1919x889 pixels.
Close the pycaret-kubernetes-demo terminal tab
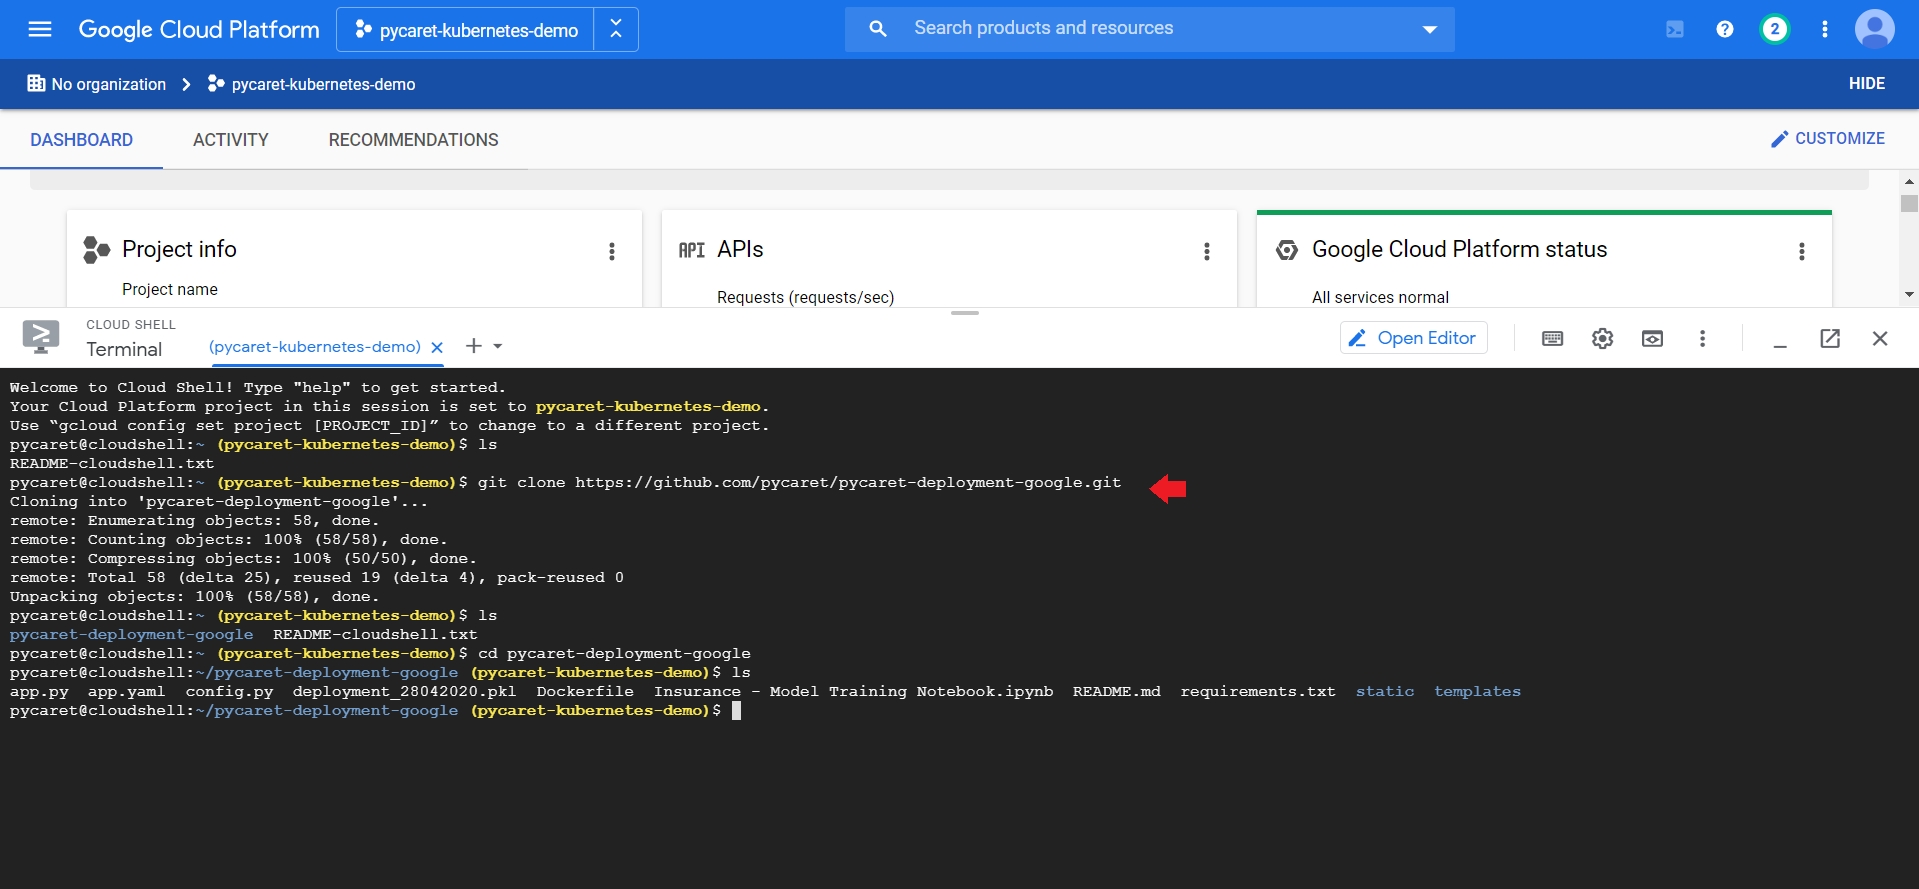tap(437, 347)
